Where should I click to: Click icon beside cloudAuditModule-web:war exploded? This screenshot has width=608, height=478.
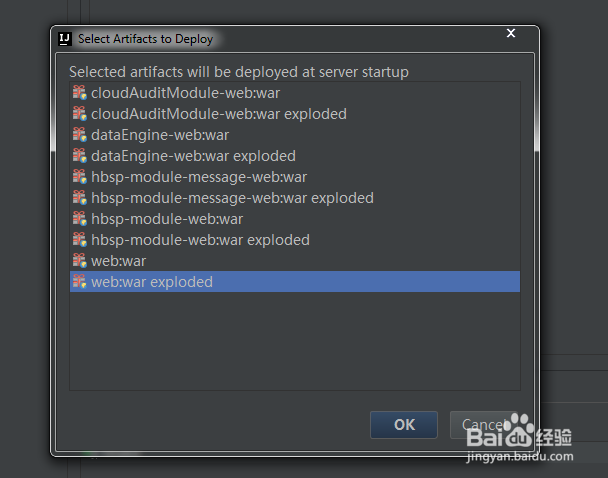coord(79,114)
